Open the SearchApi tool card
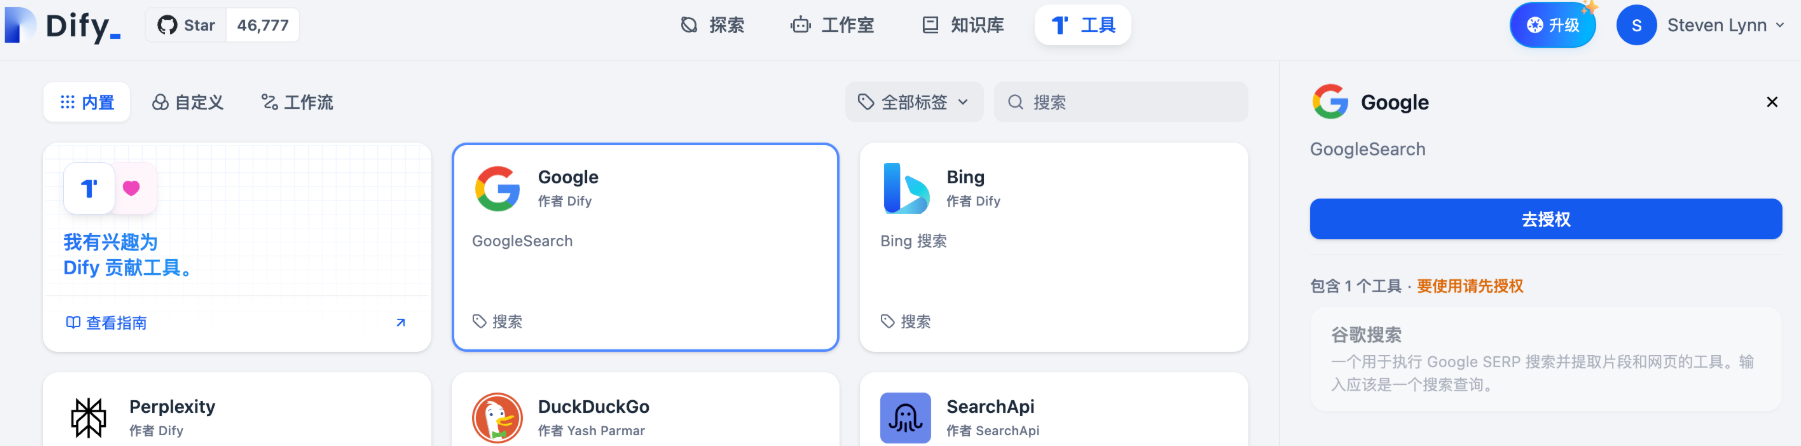 [1054, 409]
